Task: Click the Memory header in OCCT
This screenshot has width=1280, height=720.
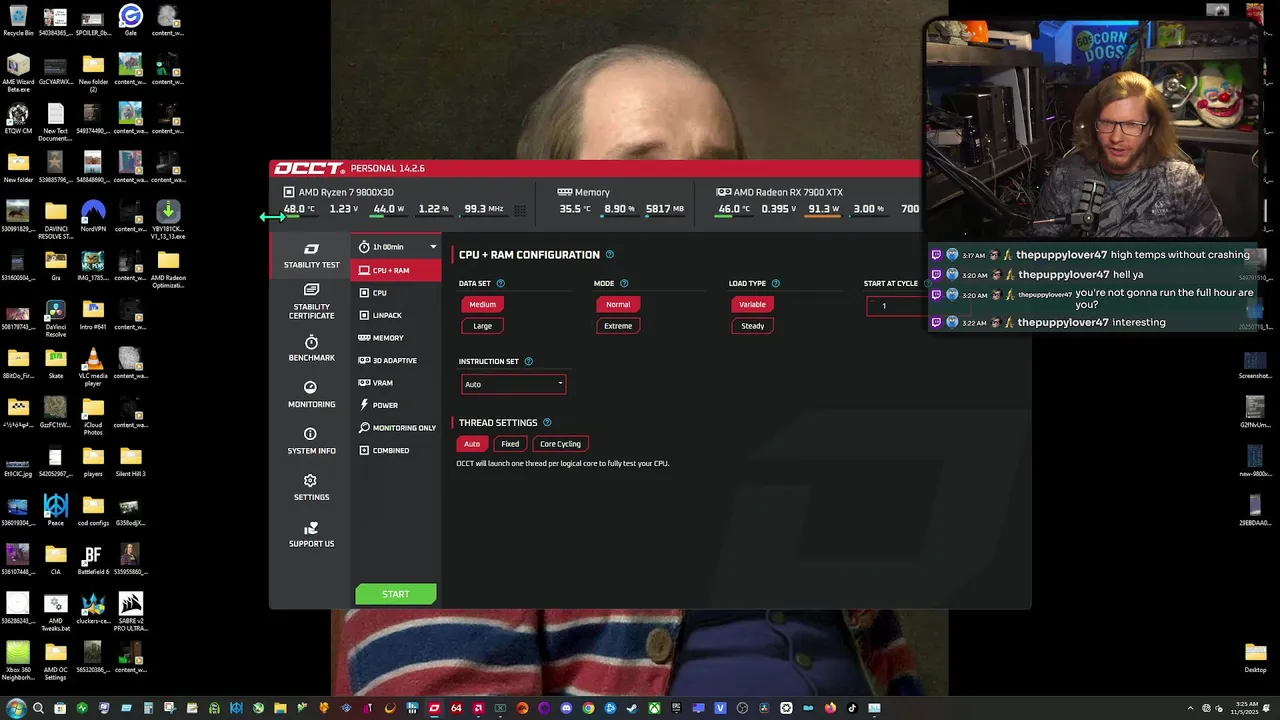Action: pyautogui.click(x=583, y=192)
